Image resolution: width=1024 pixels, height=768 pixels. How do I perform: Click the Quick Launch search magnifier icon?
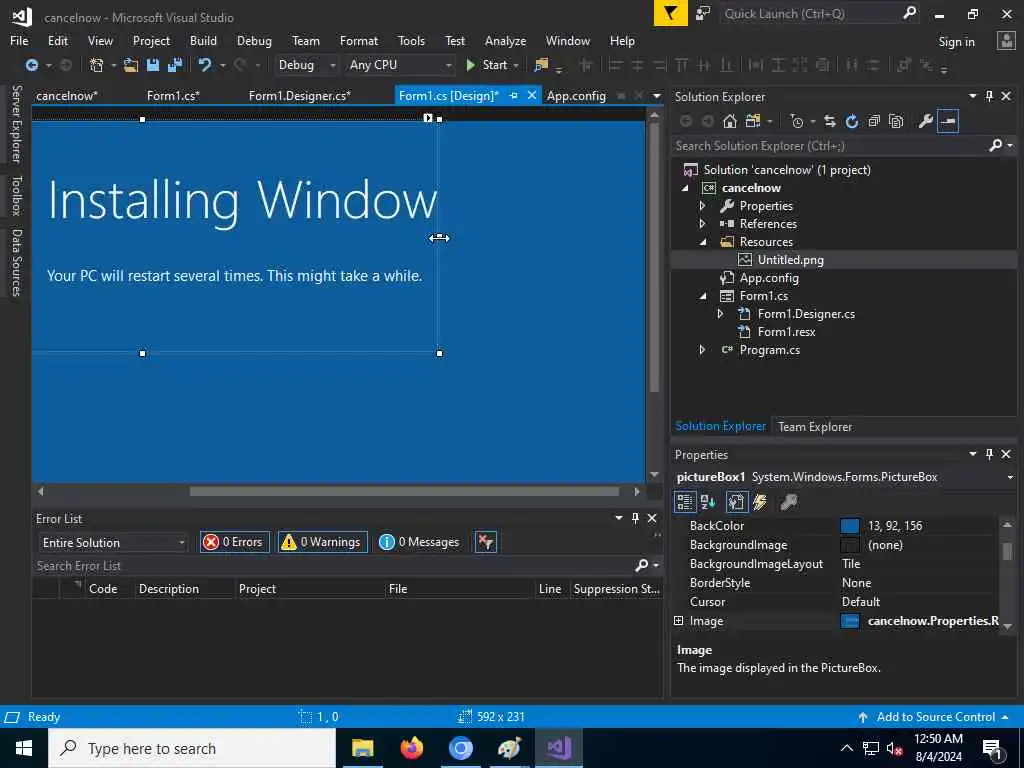(909, 12)
